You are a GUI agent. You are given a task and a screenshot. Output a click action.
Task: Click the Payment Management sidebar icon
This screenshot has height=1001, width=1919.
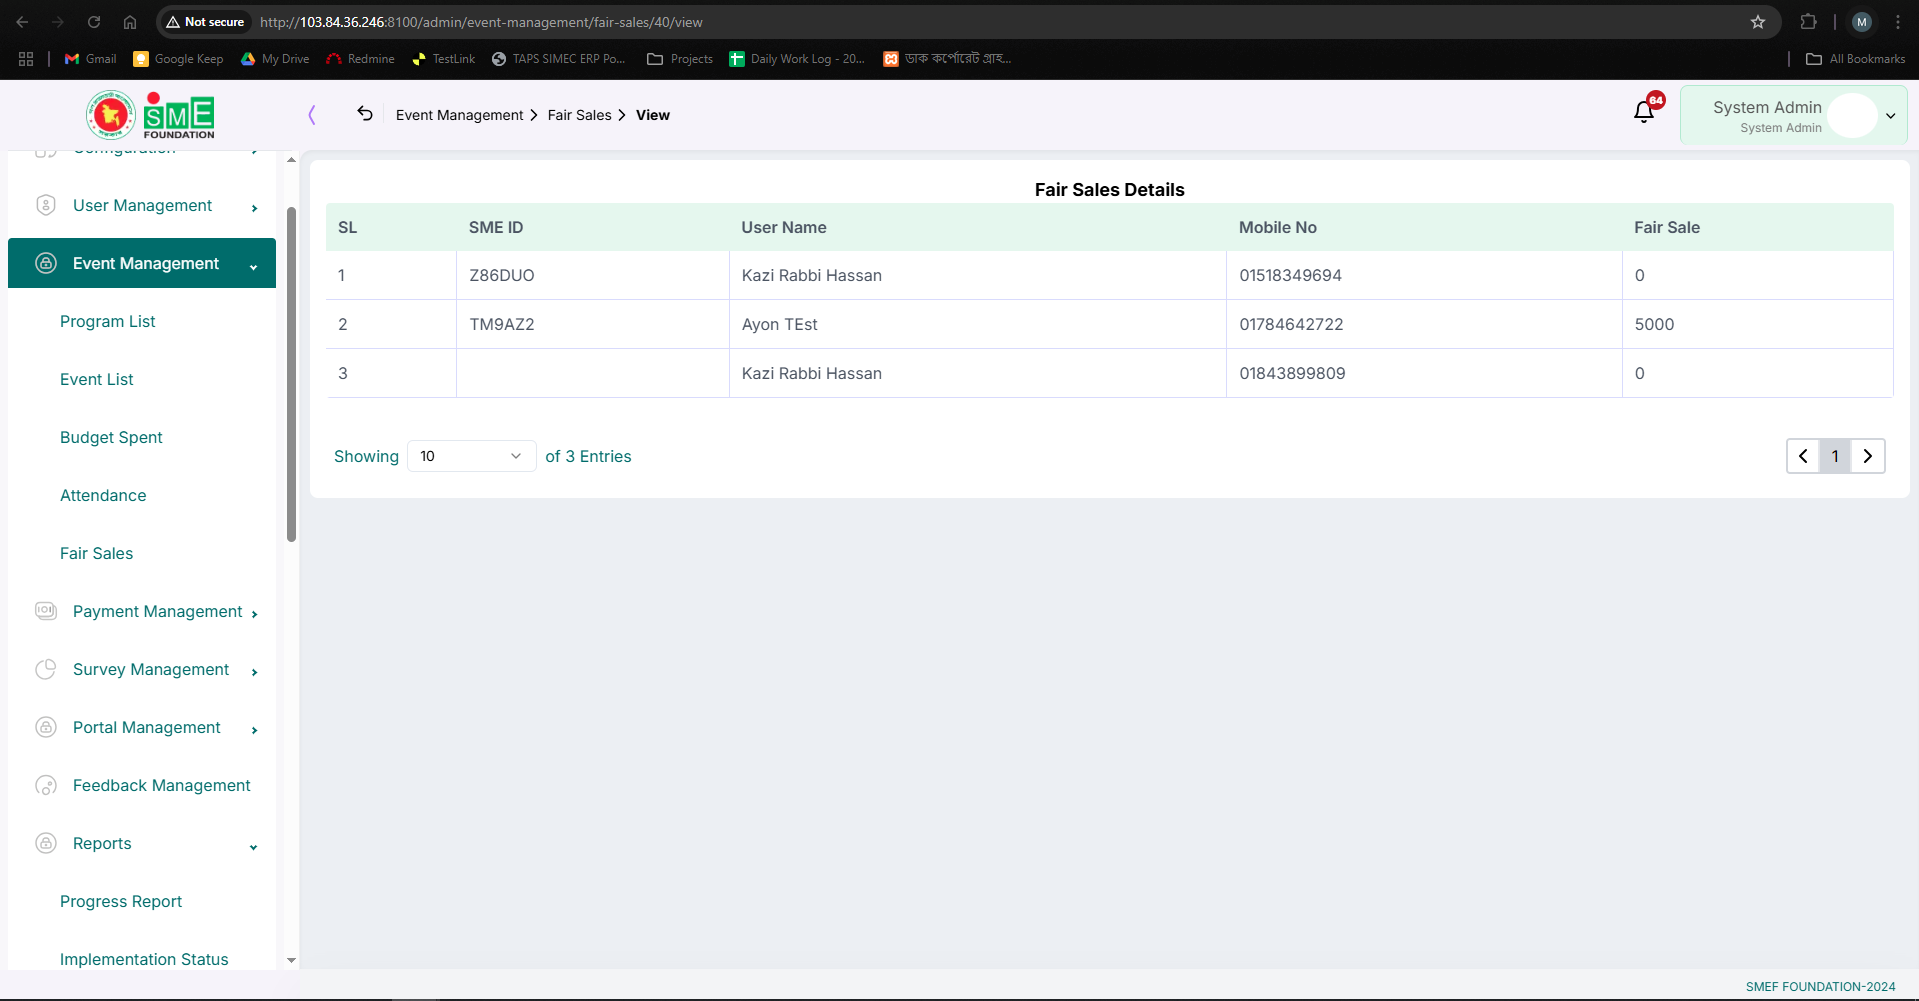click(46, 611)
